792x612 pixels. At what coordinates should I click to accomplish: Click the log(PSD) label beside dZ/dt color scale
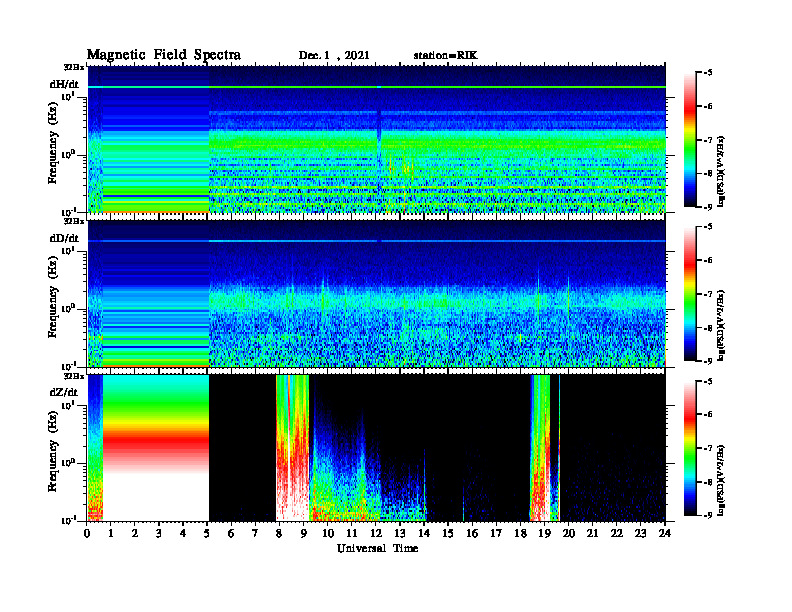(x=722, y=480)
